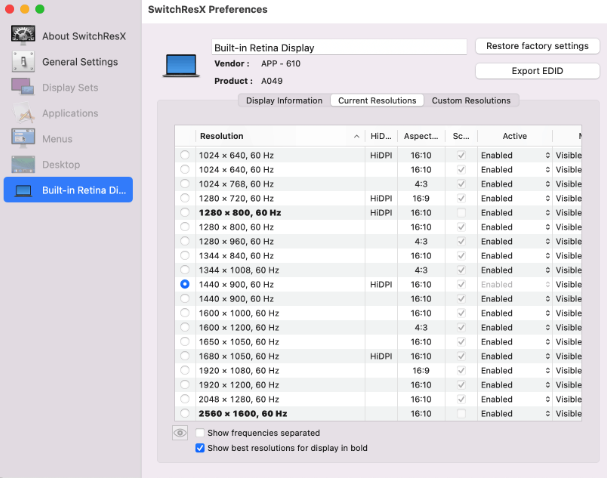Toggle the eye visibility button below table
607x478 pixels.
180,433
